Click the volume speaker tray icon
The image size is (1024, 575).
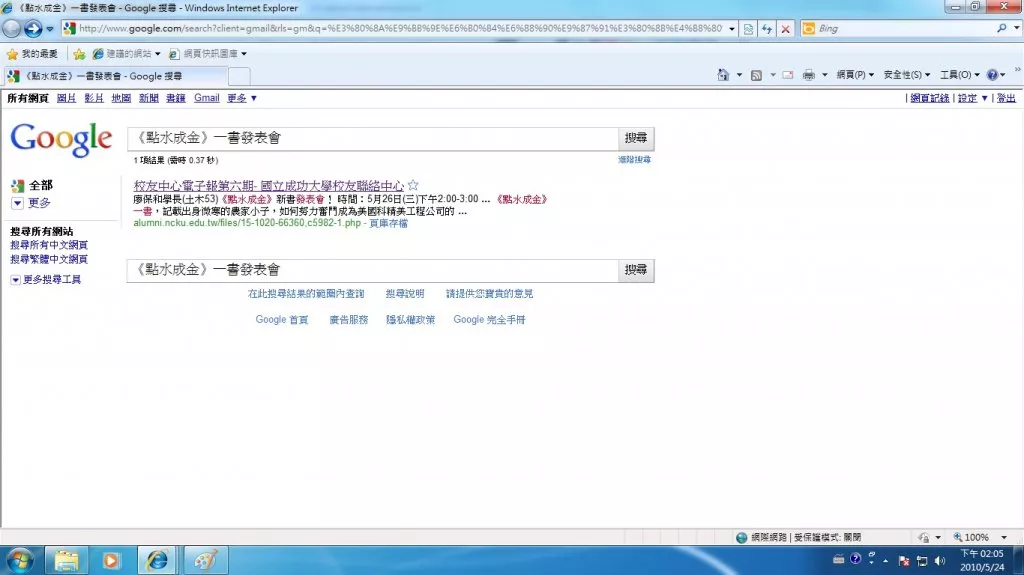click(940, 561)
